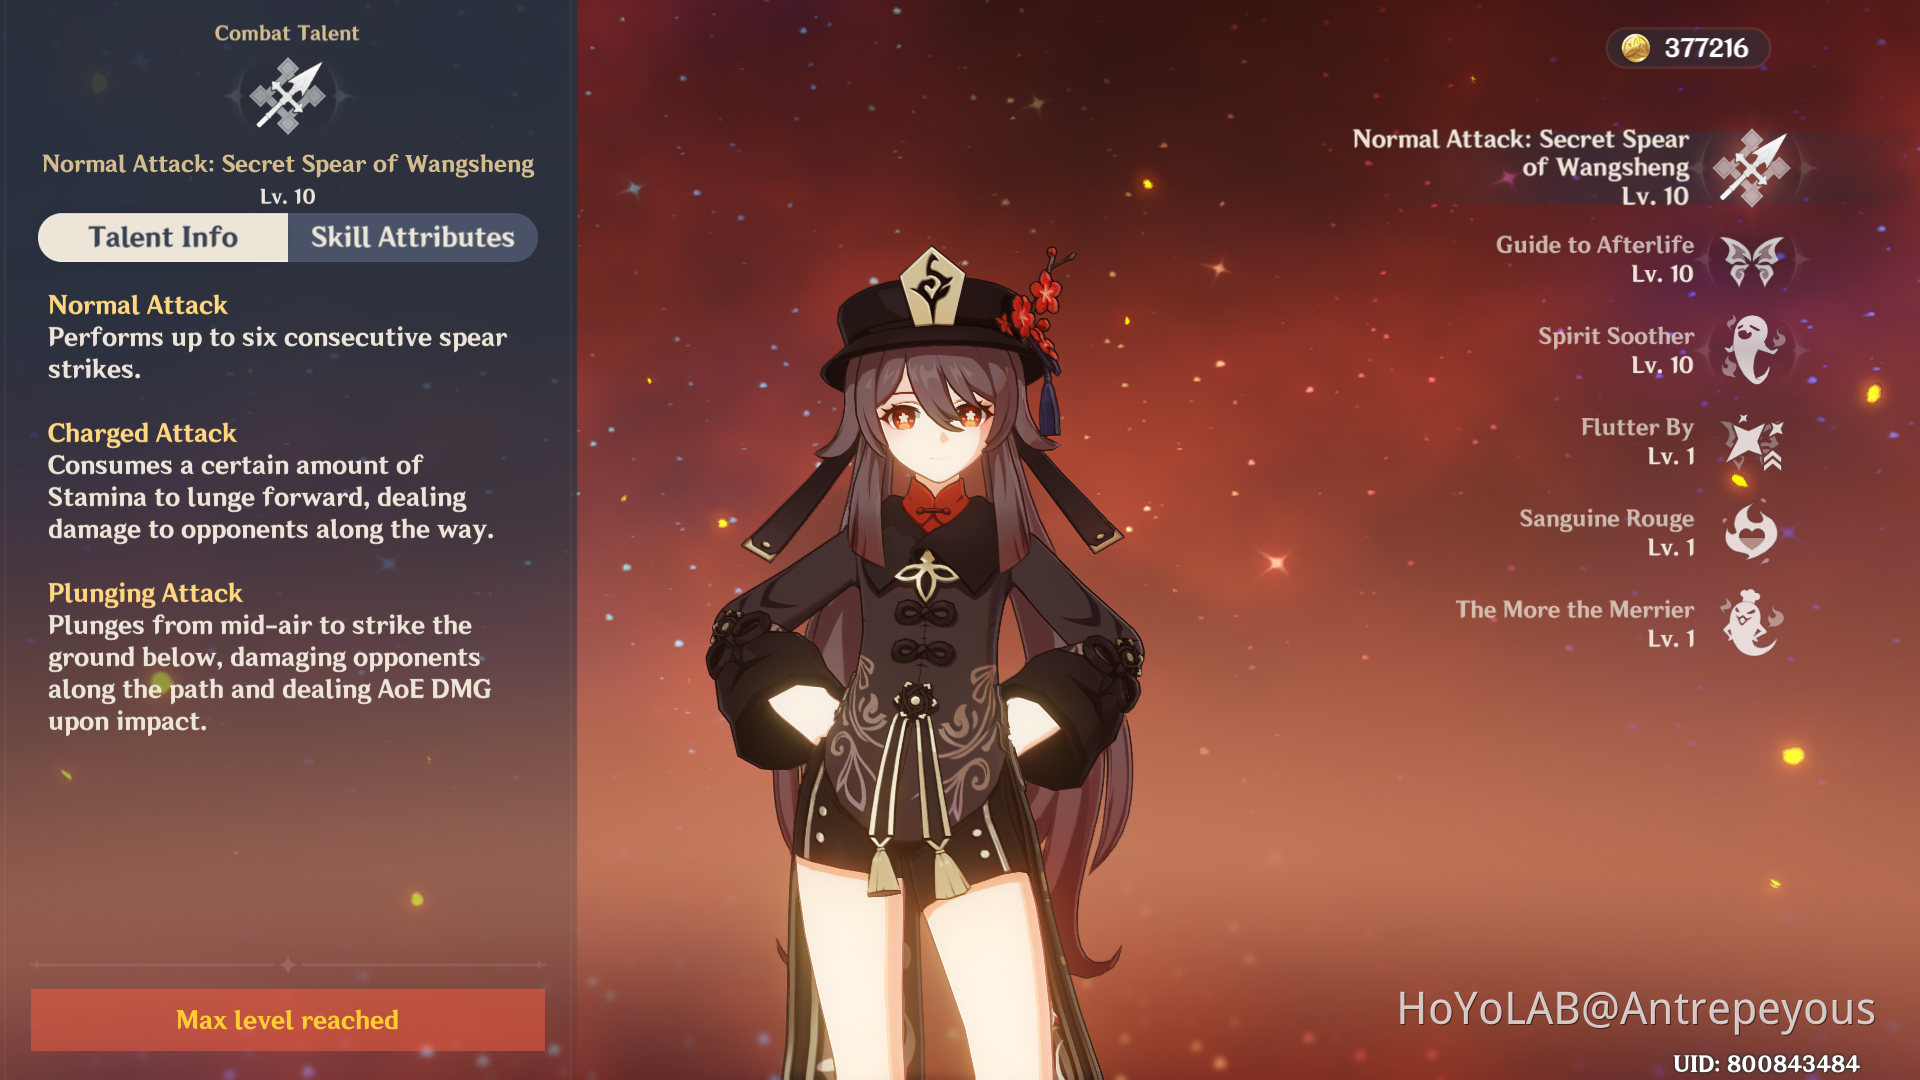Click the Max level reached button
Image resolution: width=1920 pixels, height=1080 pixels.
tap(288, 1020)
